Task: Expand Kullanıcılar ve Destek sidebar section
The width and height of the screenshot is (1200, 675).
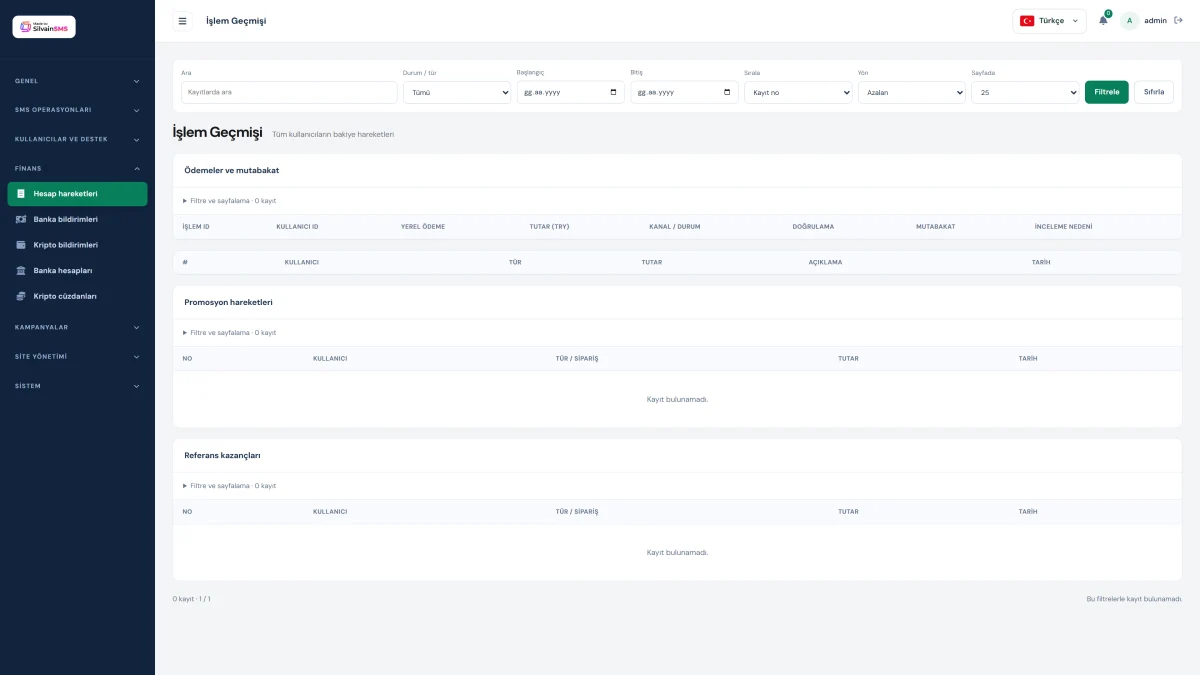Action: tap(77, 139)
